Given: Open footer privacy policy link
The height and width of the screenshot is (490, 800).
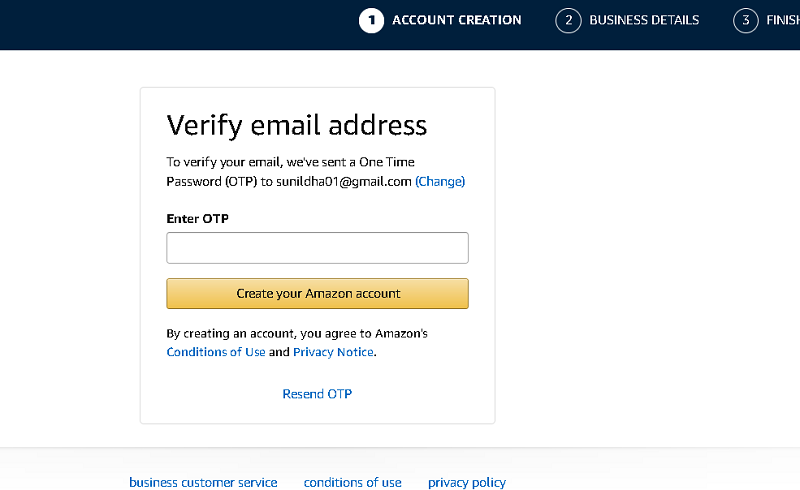Looking at the screenshot, I should tap(467, 482).
